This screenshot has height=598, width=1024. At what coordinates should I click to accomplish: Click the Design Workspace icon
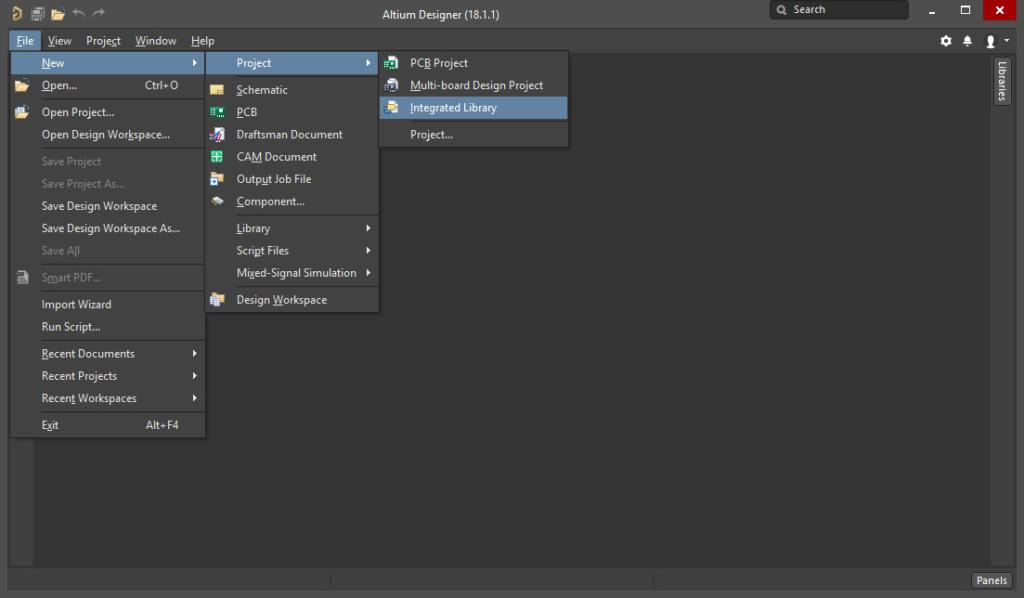coord(217,300)
